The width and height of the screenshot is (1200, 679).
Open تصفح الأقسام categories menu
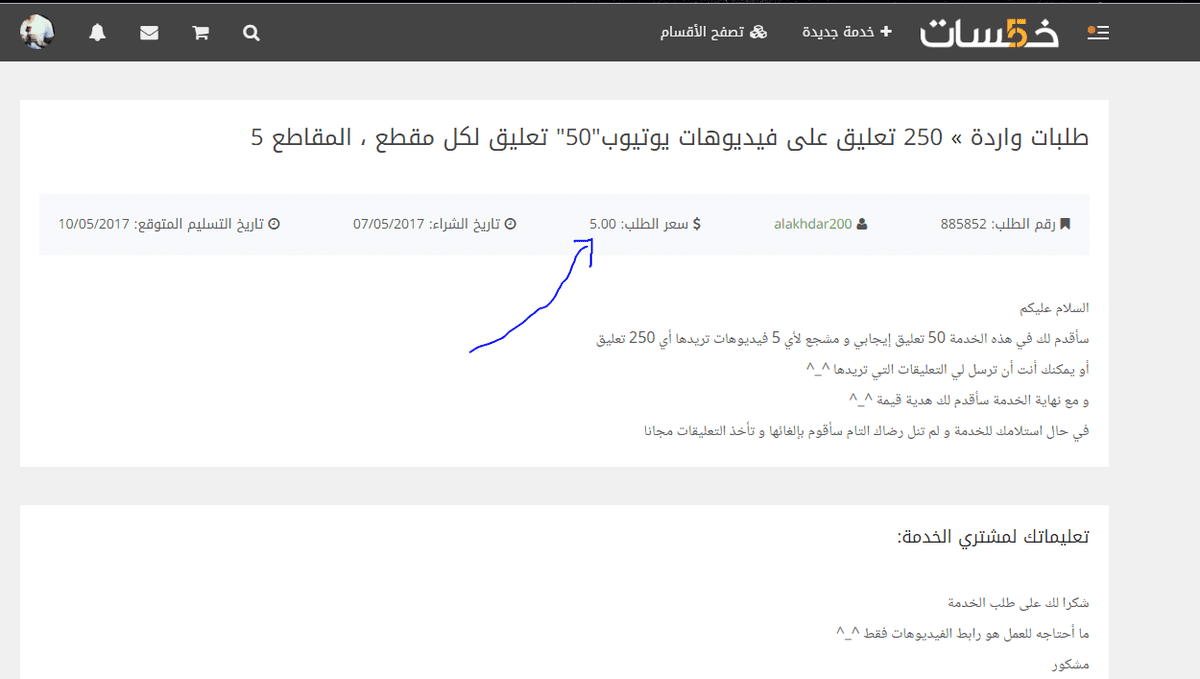[x=714, y=32]
